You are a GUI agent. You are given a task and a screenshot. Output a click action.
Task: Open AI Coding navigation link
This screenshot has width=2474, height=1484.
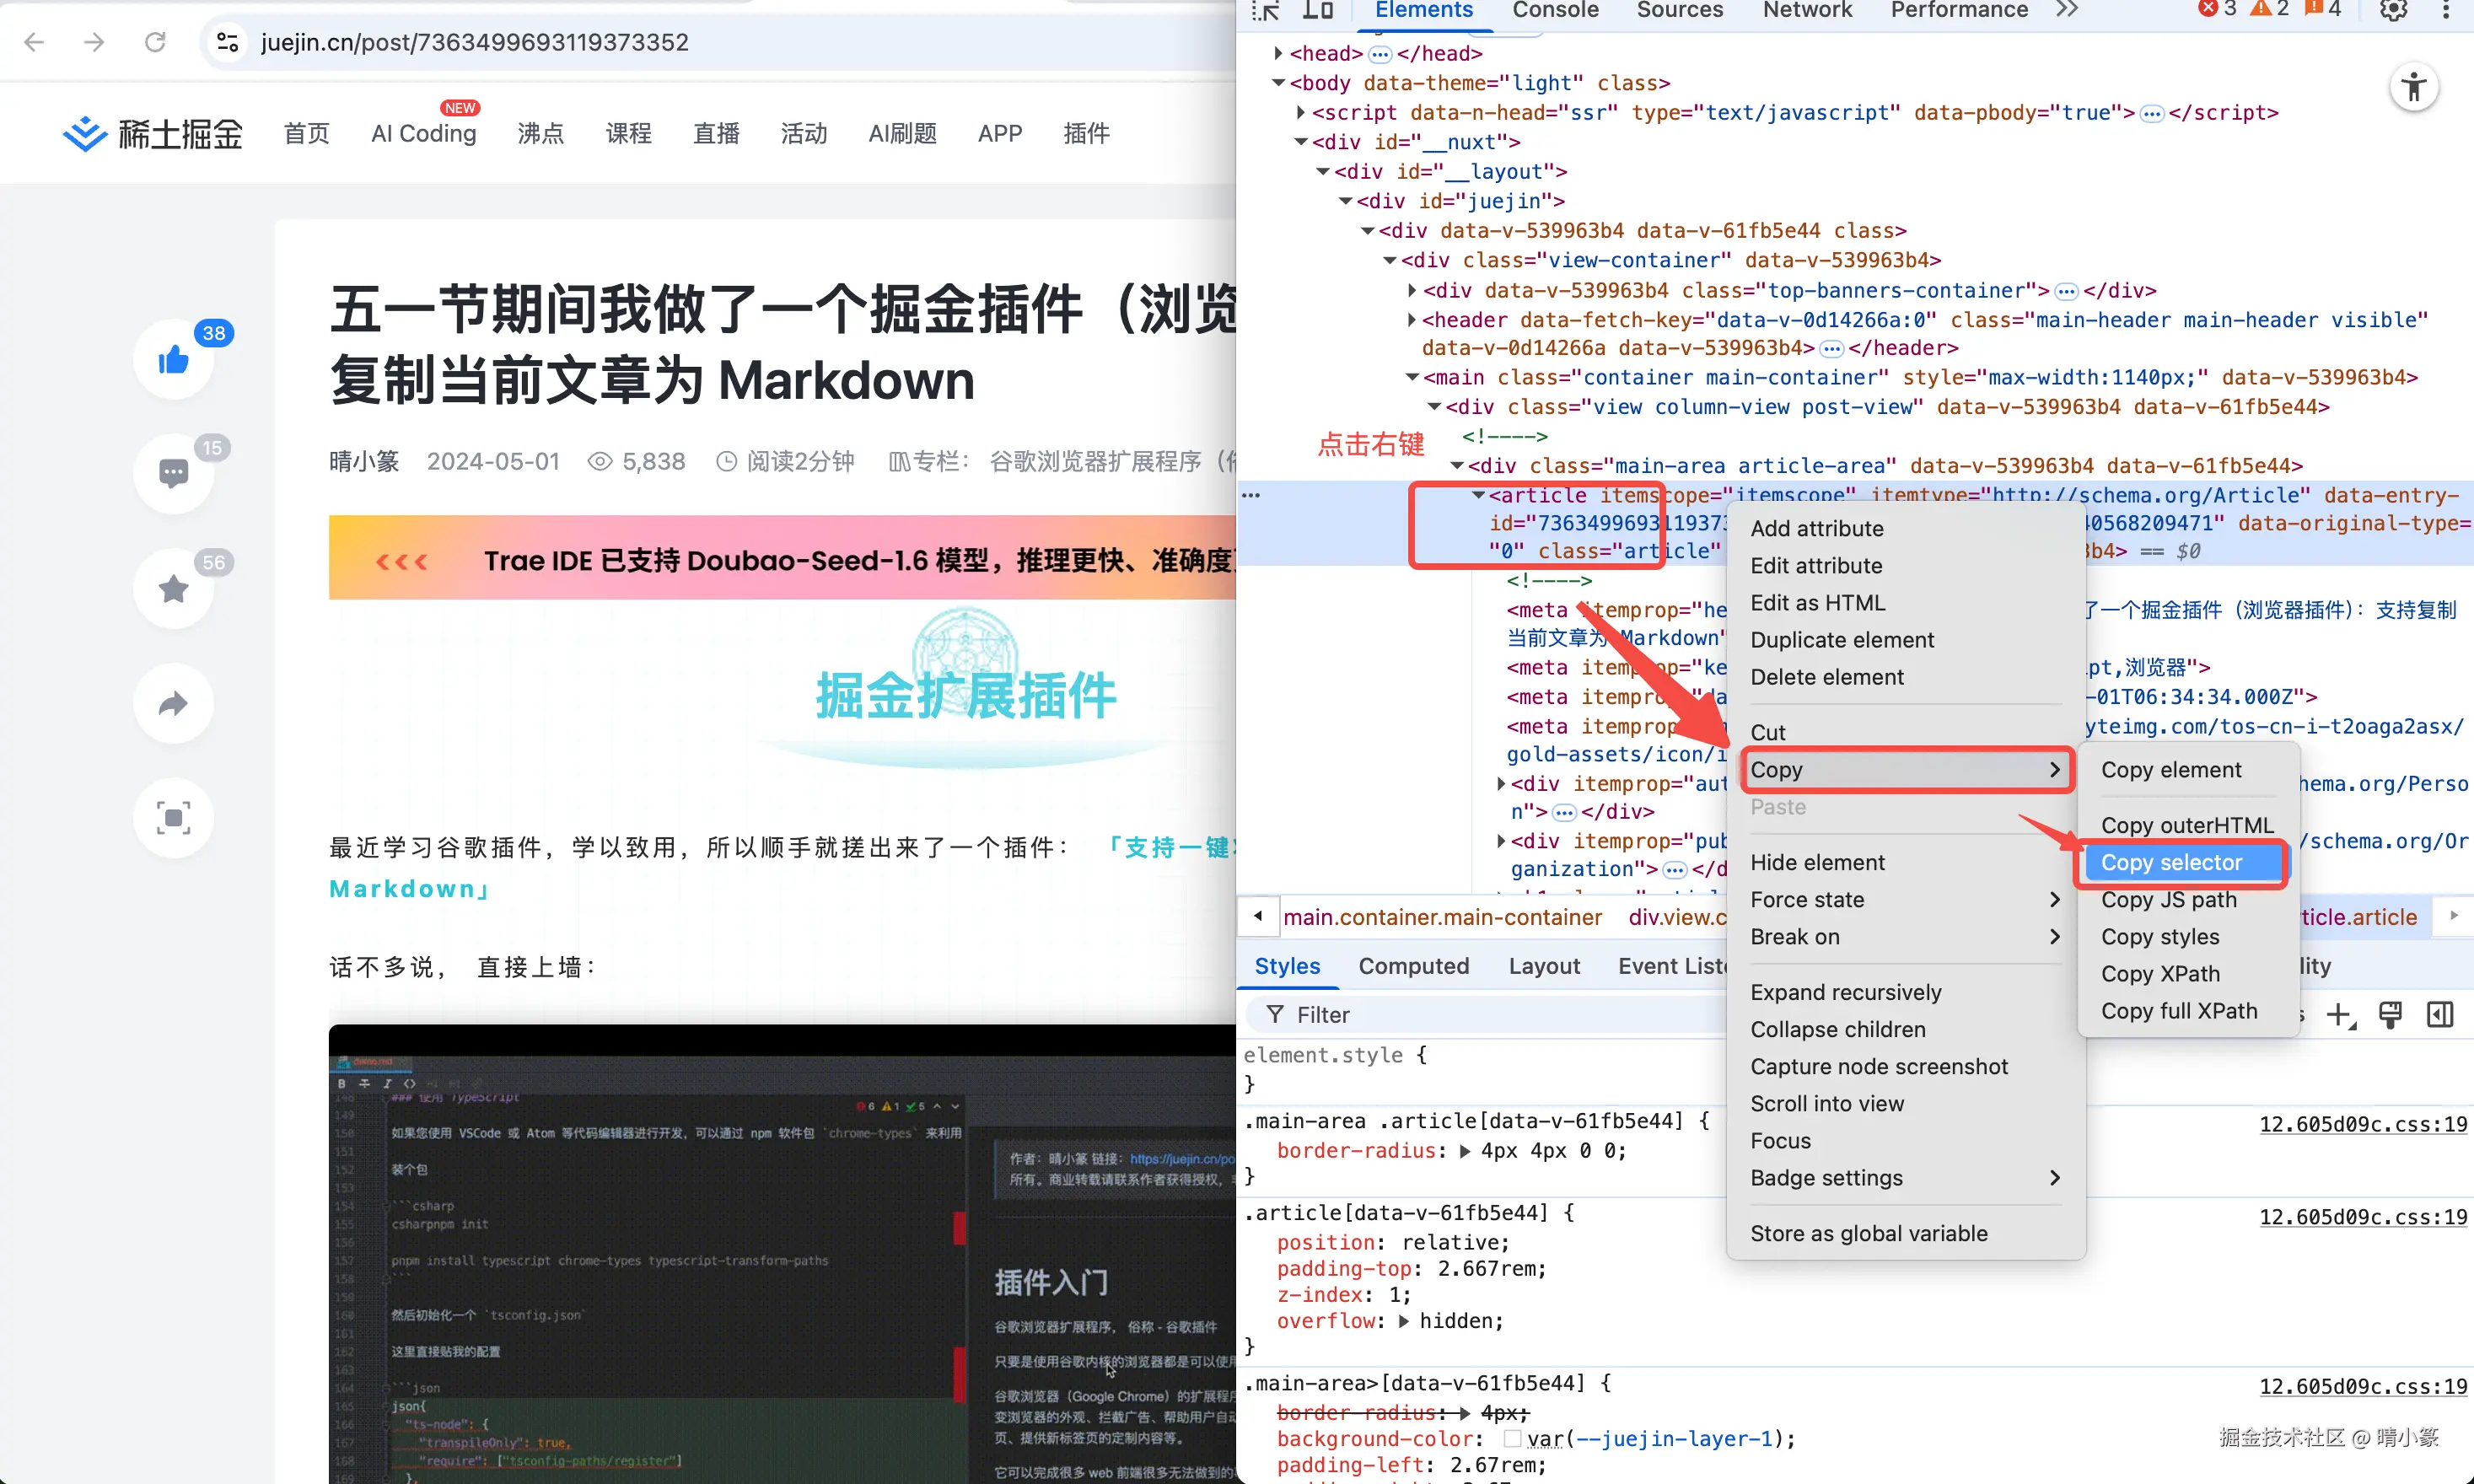(x=423, y=133)
